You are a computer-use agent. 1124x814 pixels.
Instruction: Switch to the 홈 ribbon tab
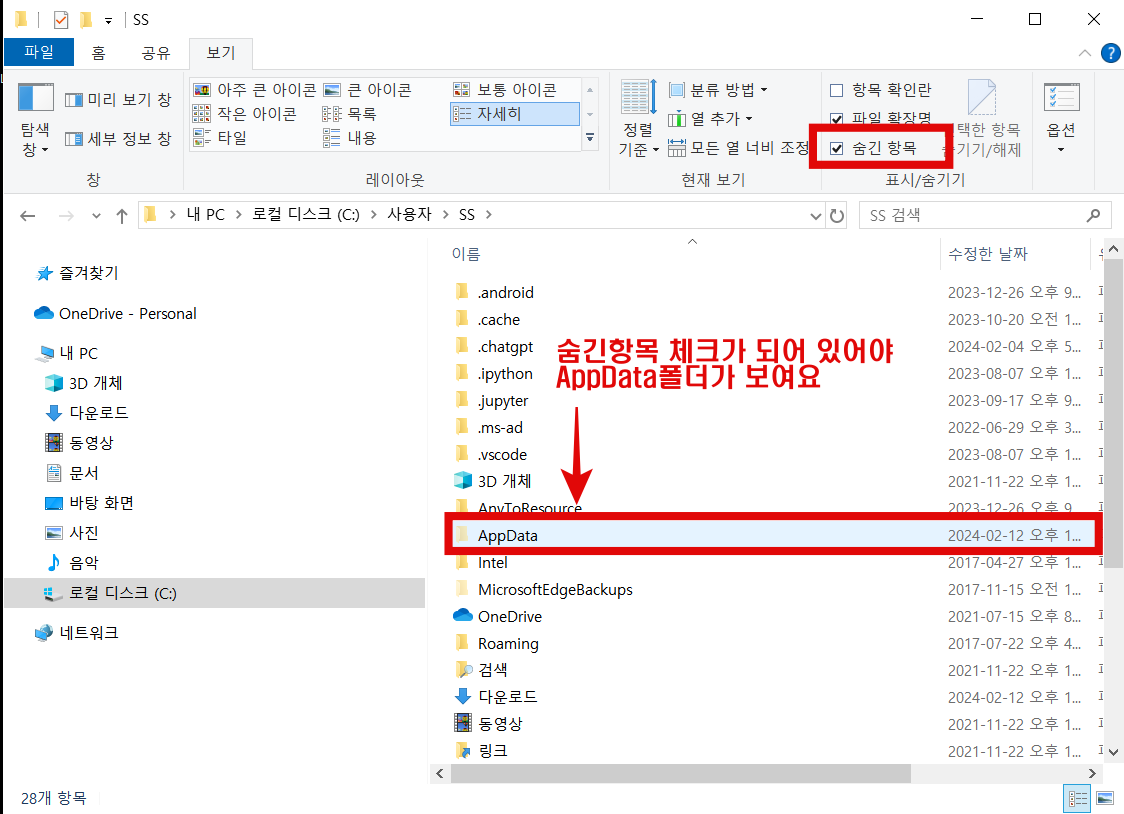[97, 53]
